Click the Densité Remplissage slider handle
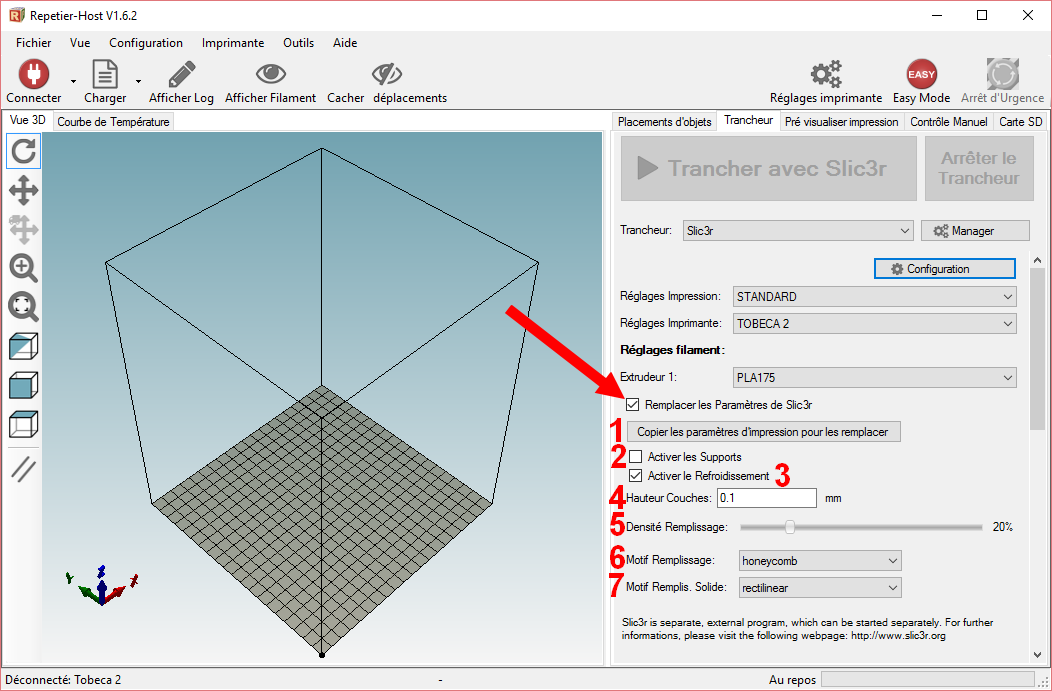Viewport: 1052px width, 691px height. pyautogui.click(x=790, y=527)
